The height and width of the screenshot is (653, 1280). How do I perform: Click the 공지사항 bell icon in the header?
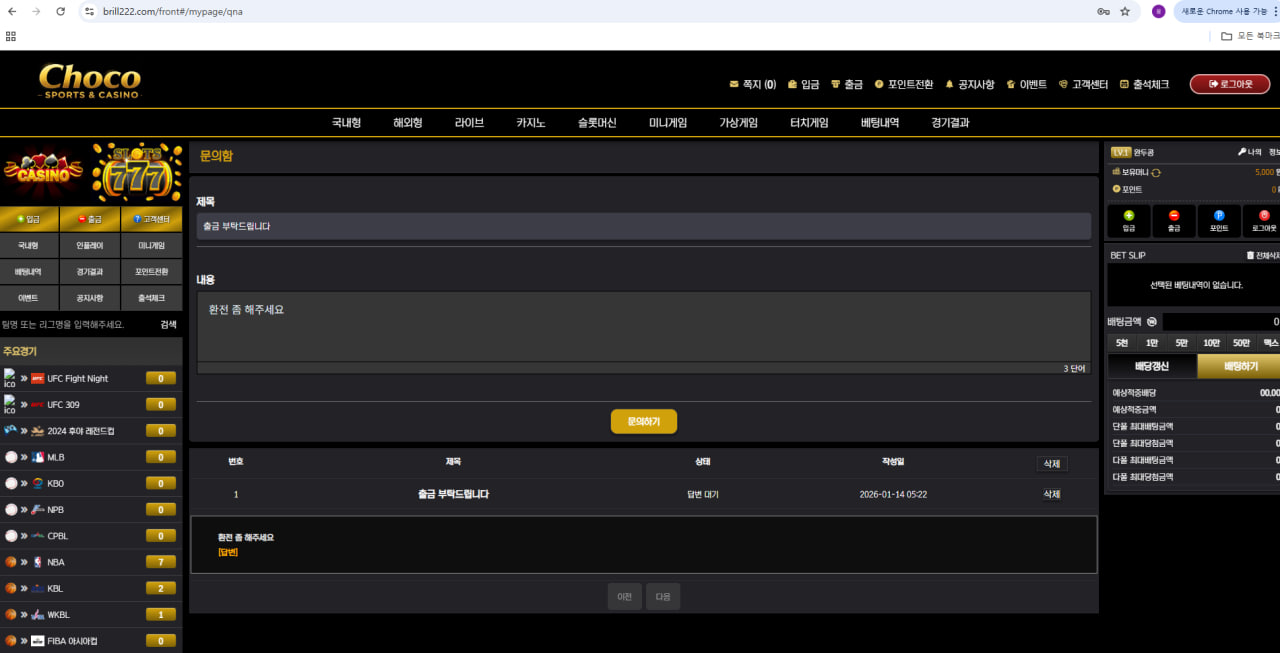tap(949, 85)
